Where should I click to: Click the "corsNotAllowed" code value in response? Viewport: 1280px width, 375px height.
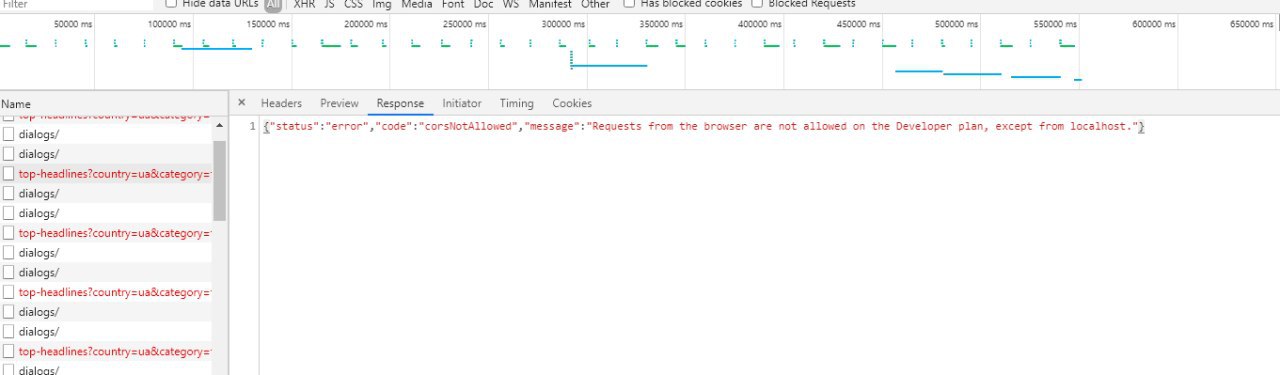(469, 127)
